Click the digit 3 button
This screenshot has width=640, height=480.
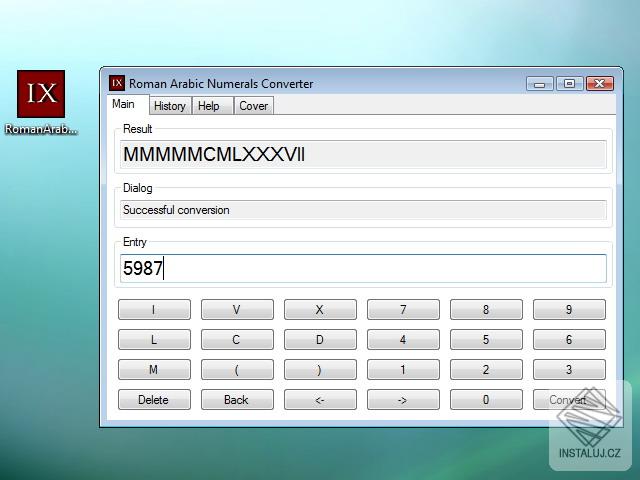pyautogui.click(x=569, y=369)
